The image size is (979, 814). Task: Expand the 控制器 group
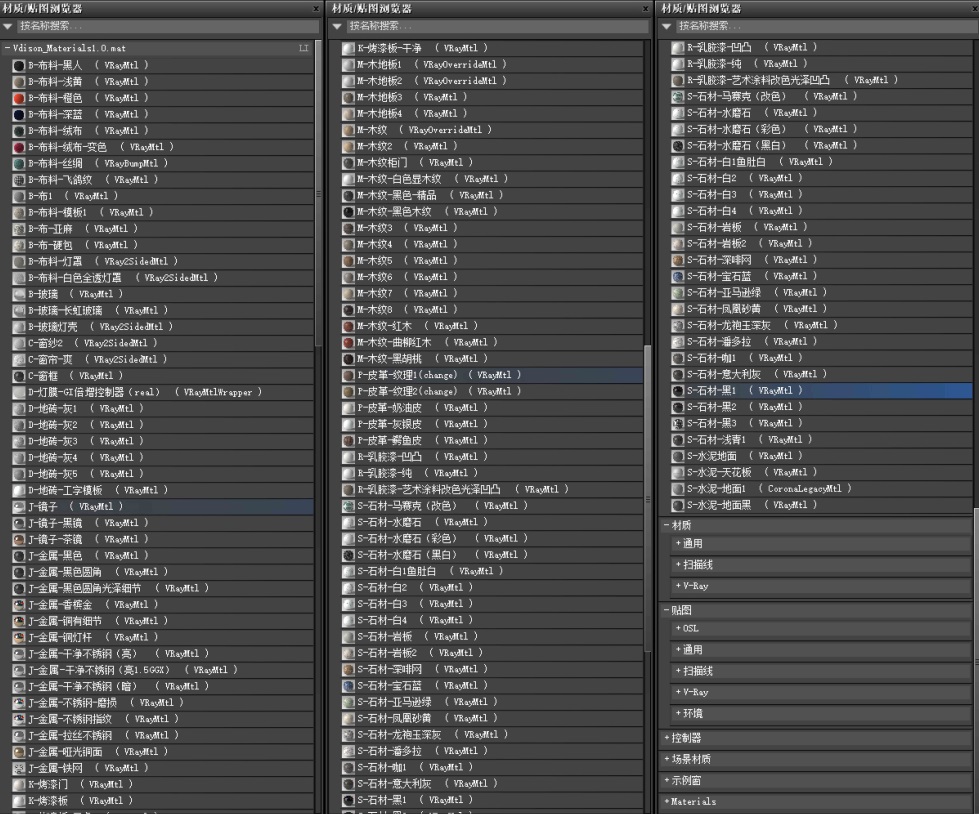tap(667, 738)
